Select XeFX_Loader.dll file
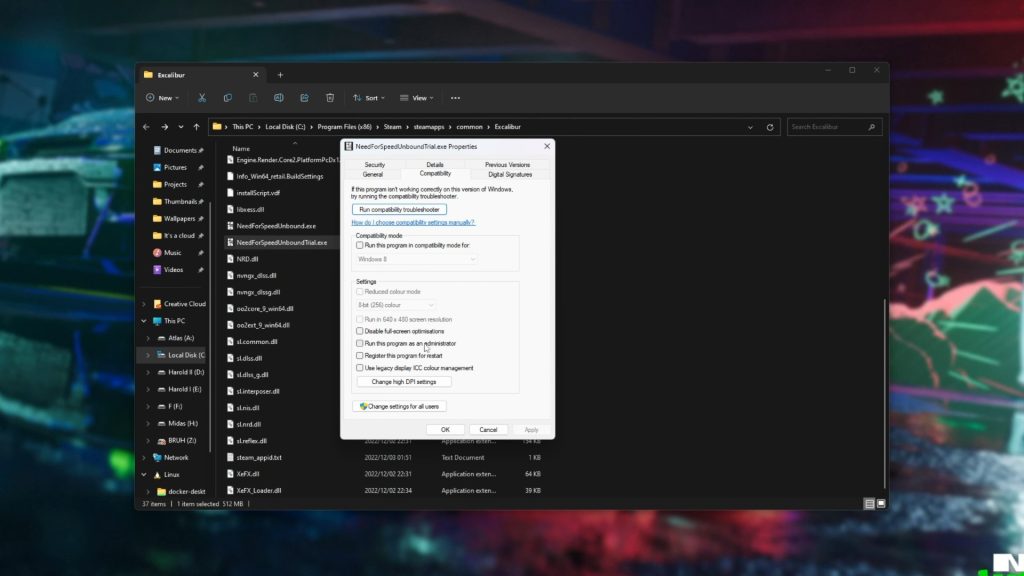This screenshot has height=576, width=1024. pos(259,490)
